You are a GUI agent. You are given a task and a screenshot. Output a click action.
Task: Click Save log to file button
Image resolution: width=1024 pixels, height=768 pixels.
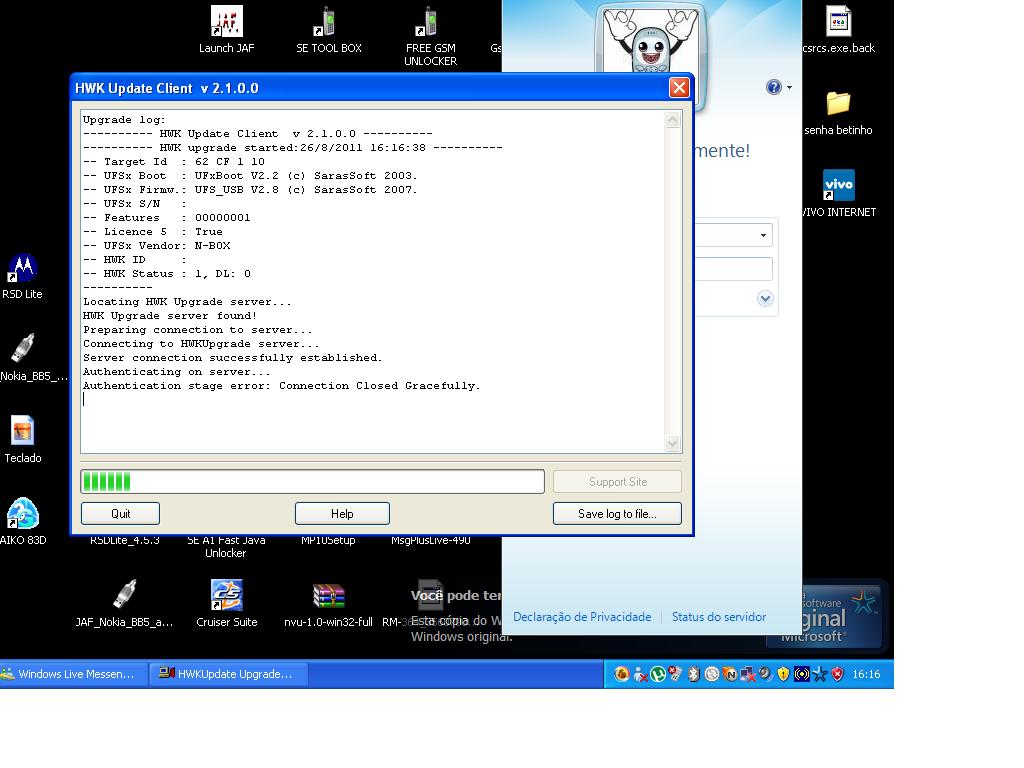coord(617,513)
